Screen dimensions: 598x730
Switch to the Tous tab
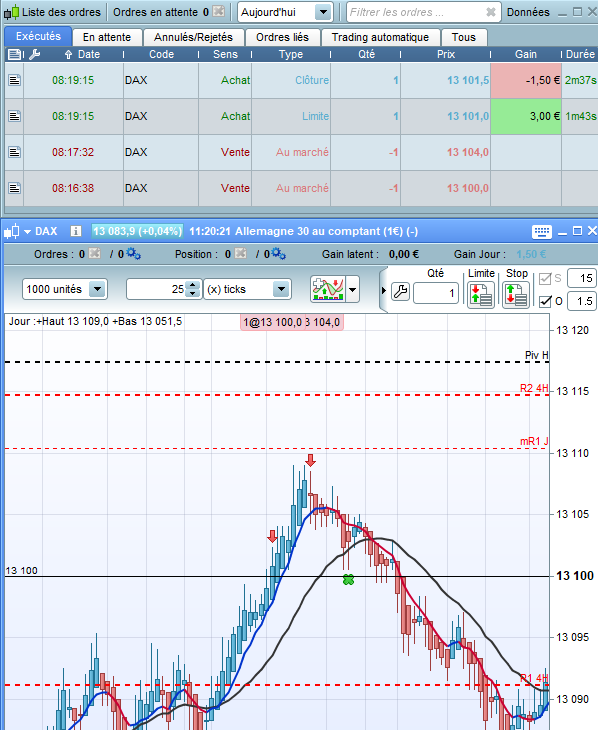464,37
